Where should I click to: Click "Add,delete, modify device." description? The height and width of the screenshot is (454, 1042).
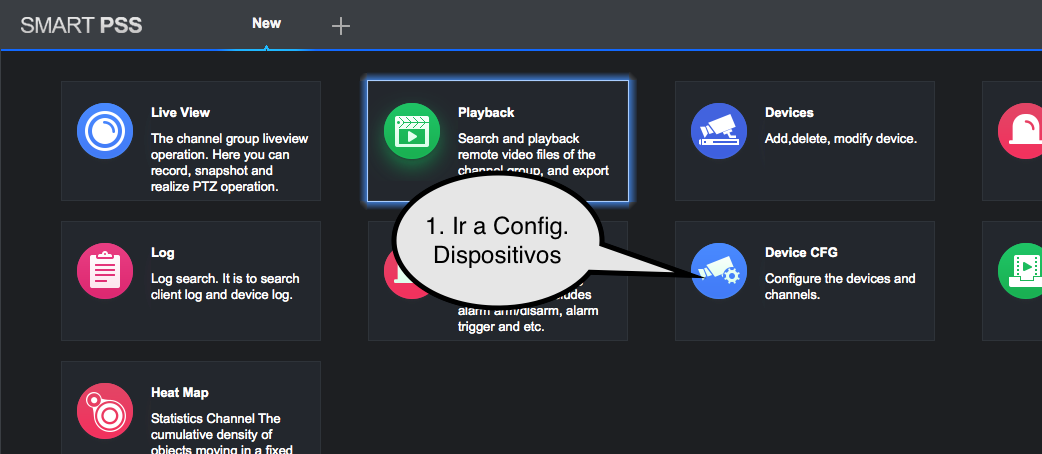point(841,139)
